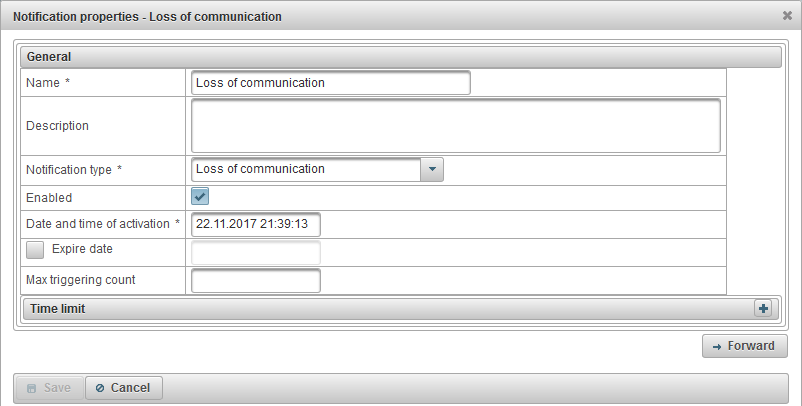This screenshot has width=802, height=406.
Task: Expand the Time limit section plus icon
Action: (x=763, y=309)
